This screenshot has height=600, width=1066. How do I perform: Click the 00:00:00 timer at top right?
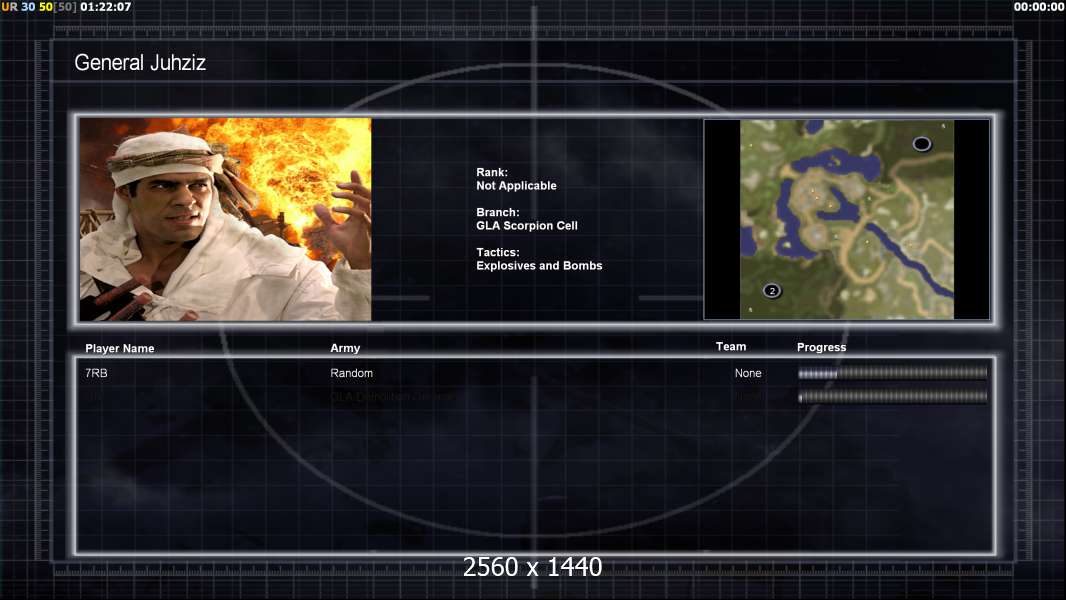[1038, 7]
